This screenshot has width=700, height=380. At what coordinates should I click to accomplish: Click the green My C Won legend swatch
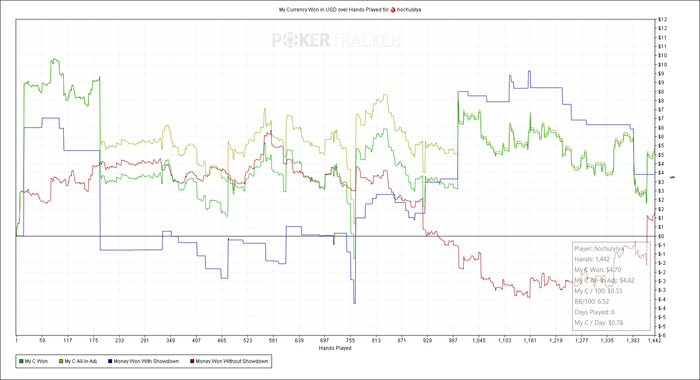[x=21, y=361]
